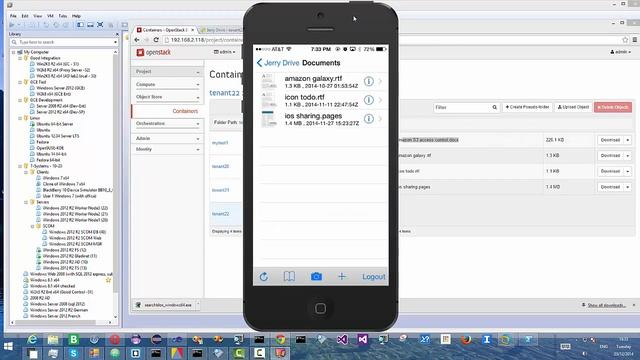Click Create Pseudo-folder button
Image resolution: width=640 pixels, height=360 pixels.
click(527, 107)
